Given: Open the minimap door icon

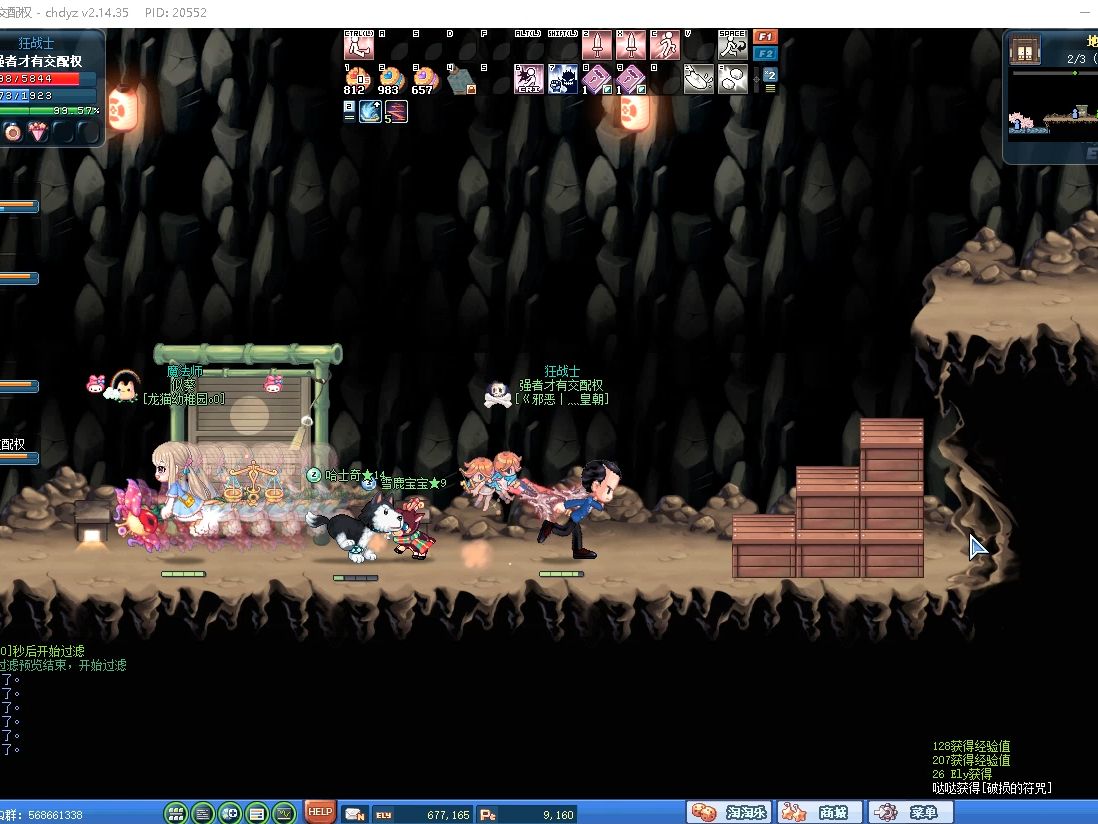Looking at the screenshot, I should coord(1024,51).
